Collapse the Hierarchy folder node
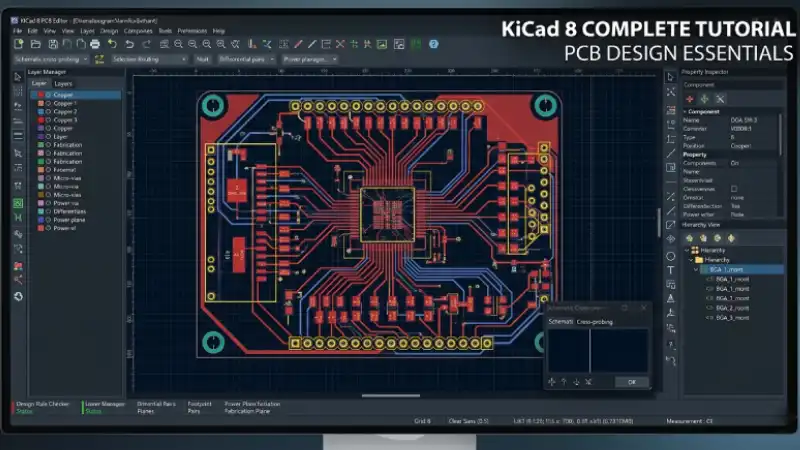800x450 pixels. 691,260
